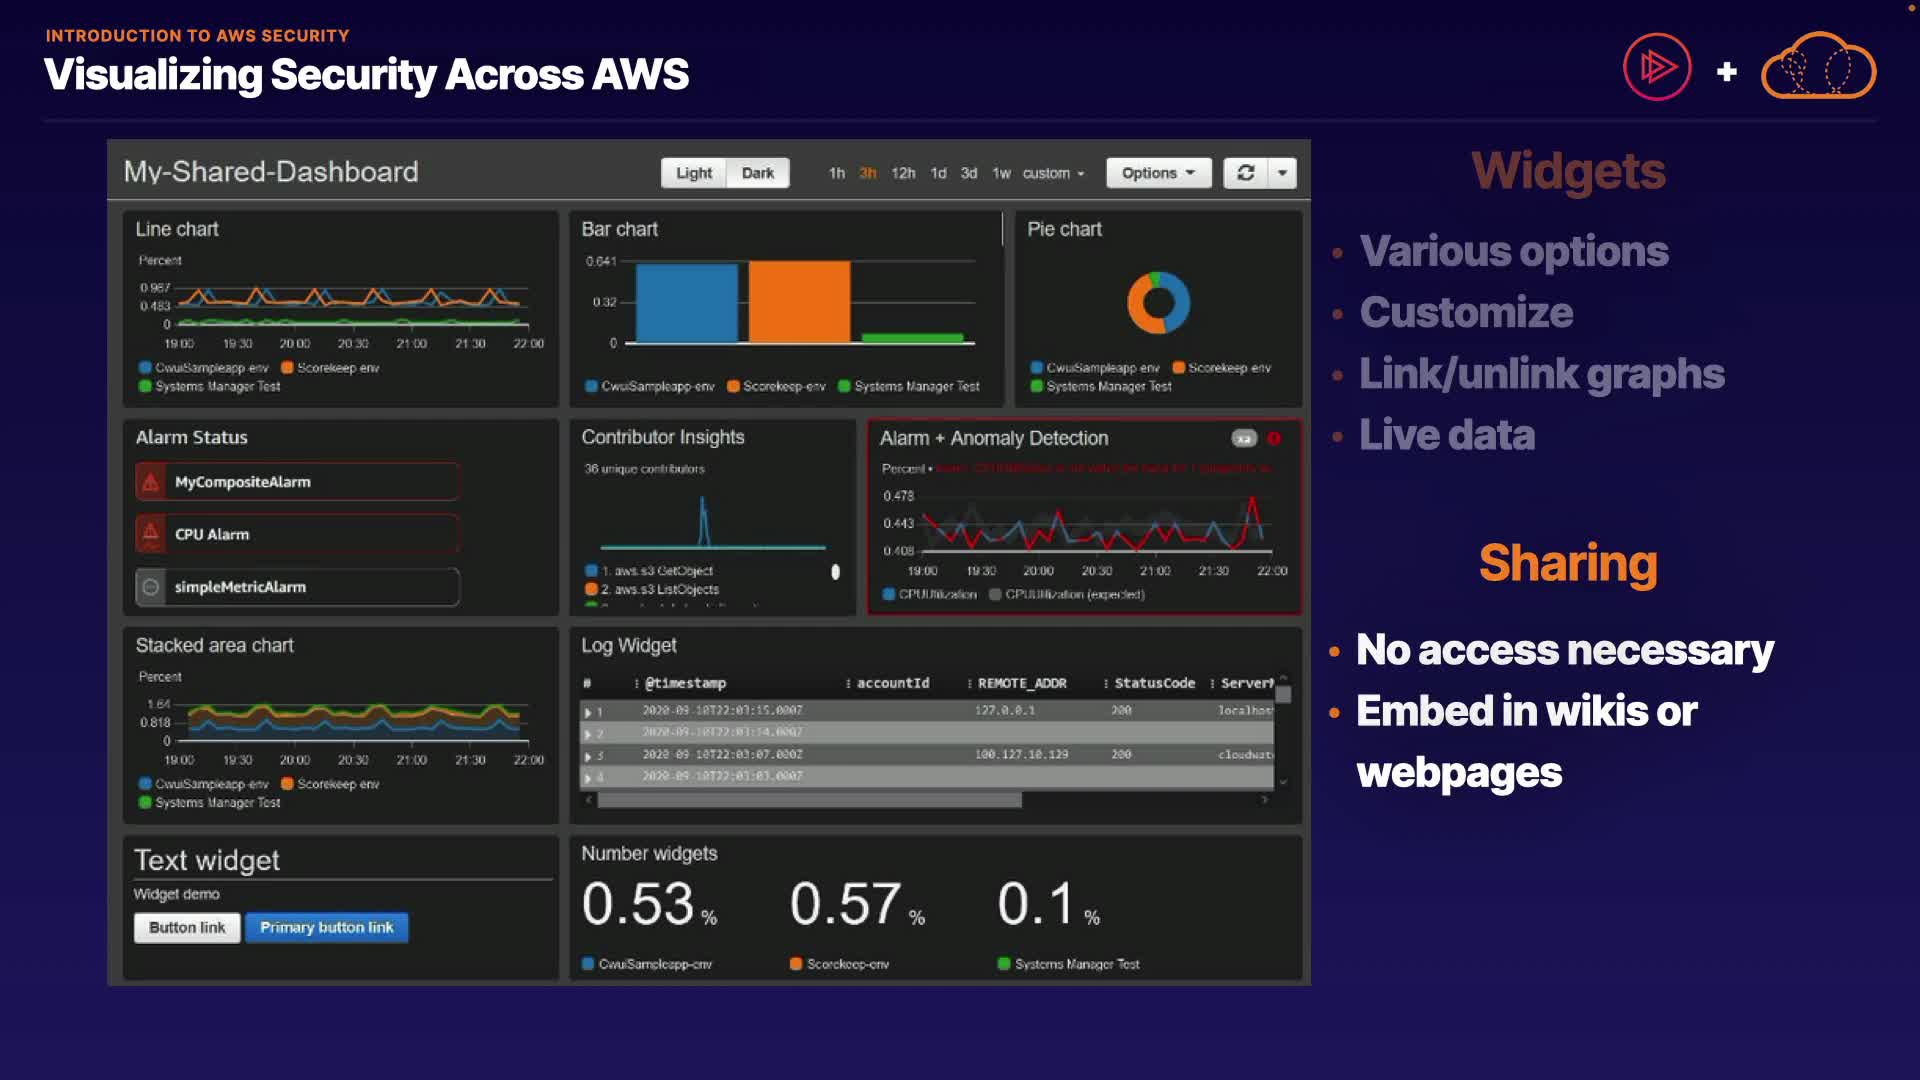Select the 12h time range

[903, 173]
